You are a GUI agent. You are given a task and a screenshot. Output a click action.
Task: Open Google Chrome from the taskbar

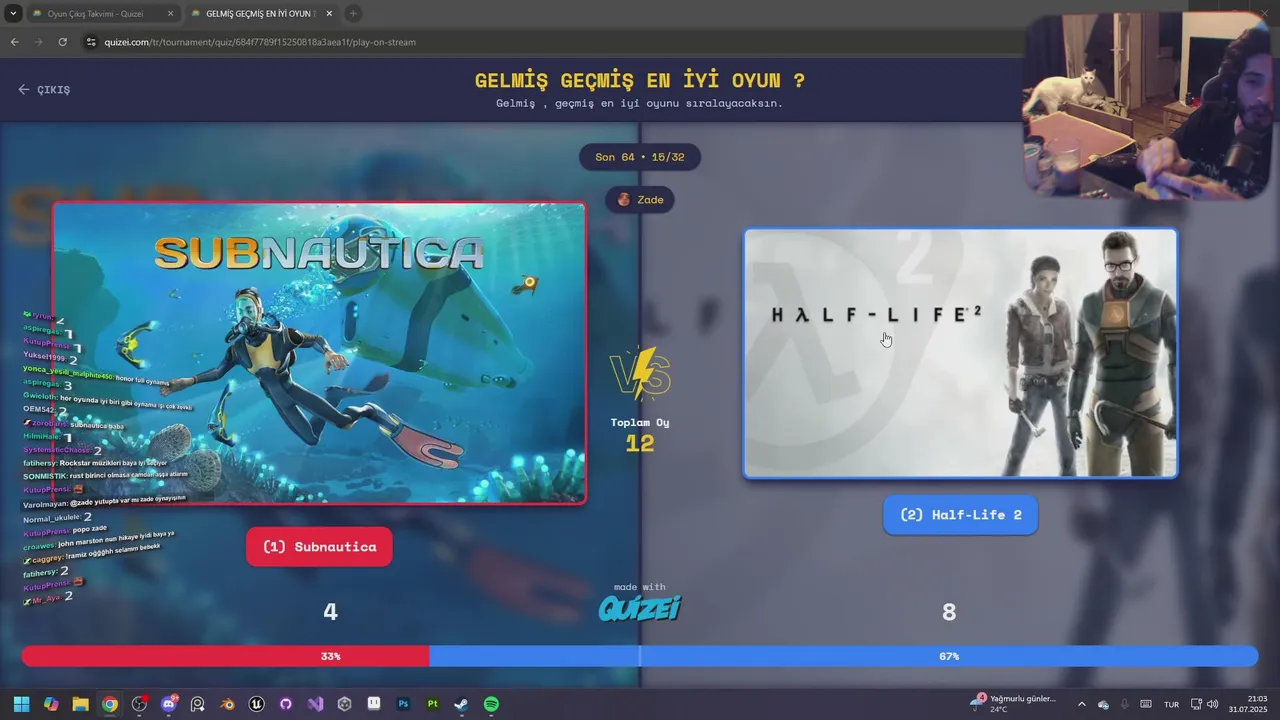pos(110,704)
